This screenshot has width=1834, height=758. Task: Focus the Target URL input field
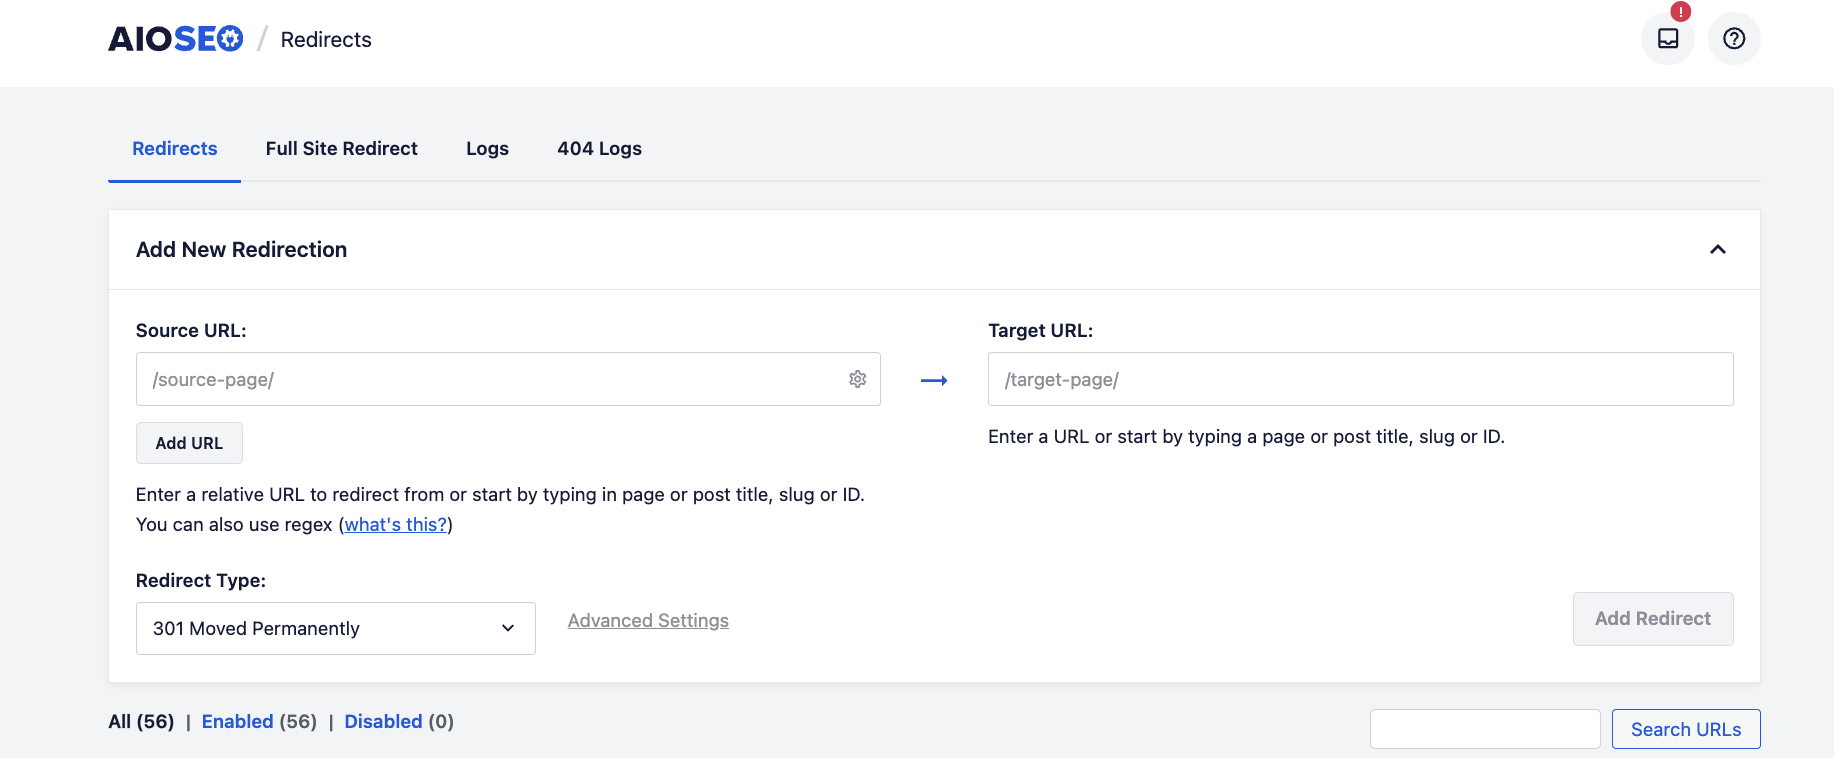point(1360,379)
